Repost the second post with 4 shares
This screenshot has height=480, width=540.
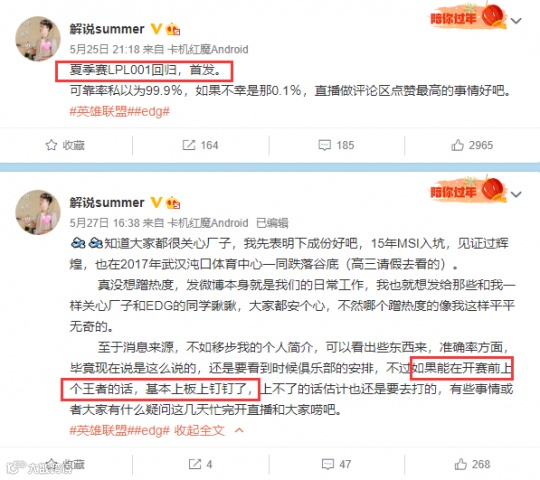point(200,464)
